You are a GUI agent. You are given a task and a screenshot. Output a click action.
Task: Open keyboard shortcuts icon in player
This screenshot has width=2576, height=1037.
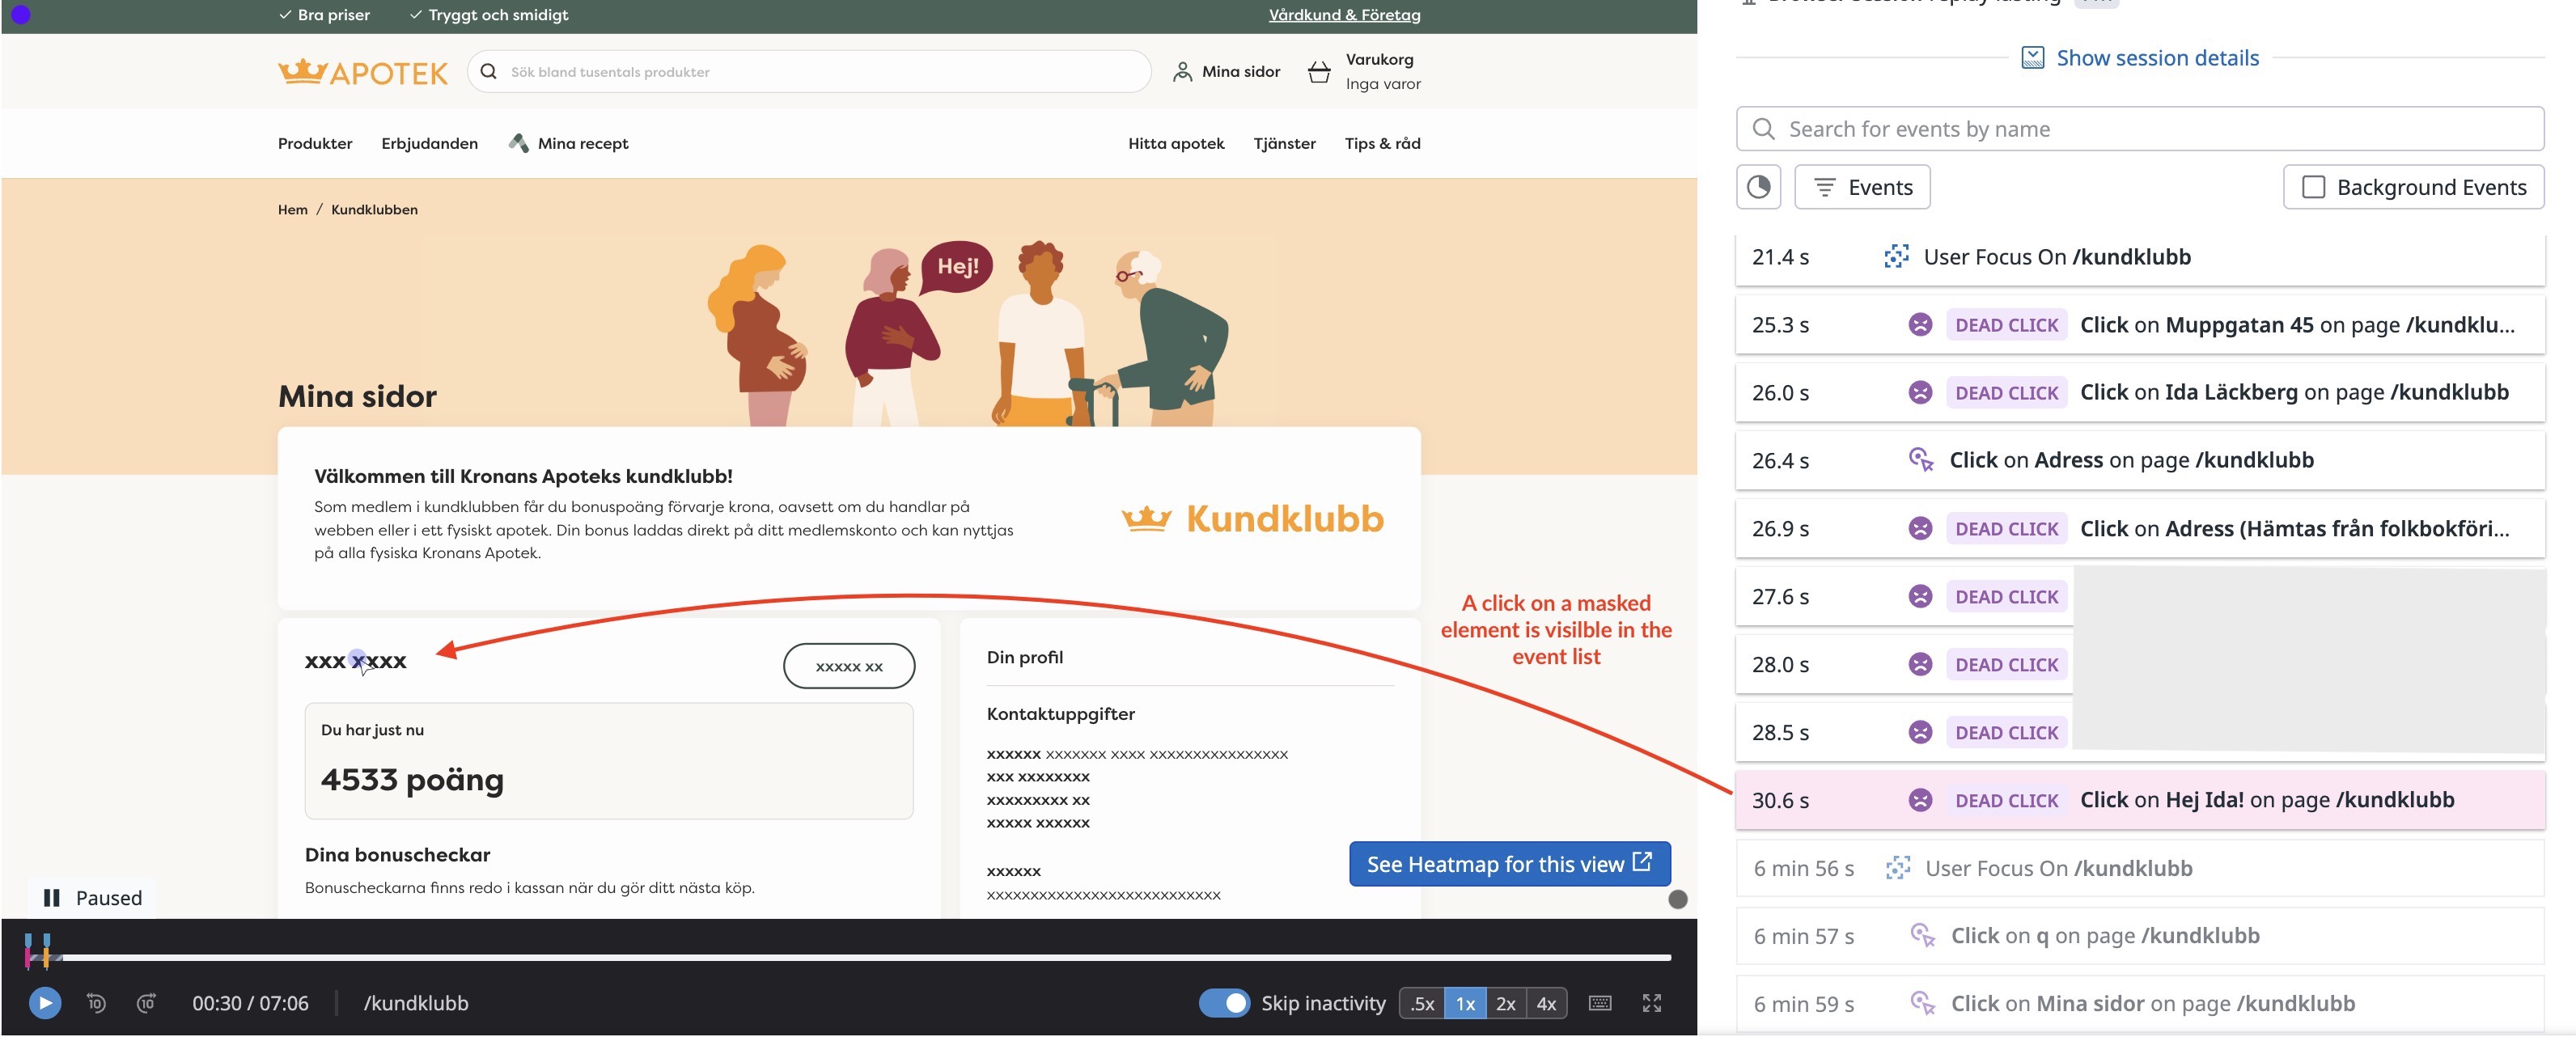tap(1599, 1003)
